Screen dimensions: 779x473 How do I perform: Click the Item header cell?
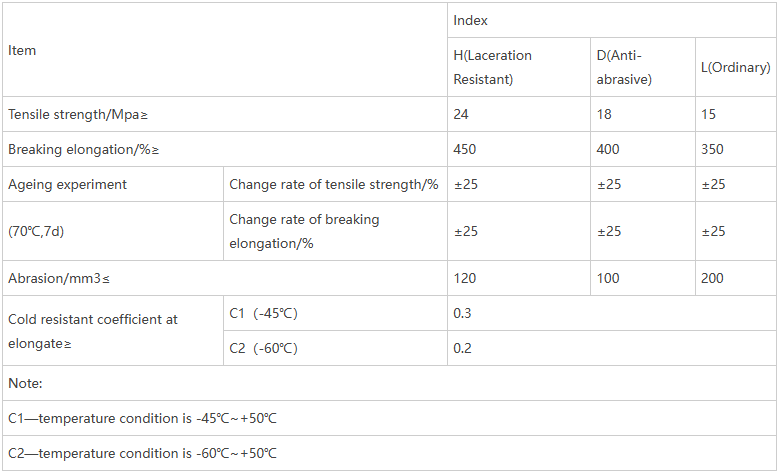pyautogui.click(x=22, y=50)
